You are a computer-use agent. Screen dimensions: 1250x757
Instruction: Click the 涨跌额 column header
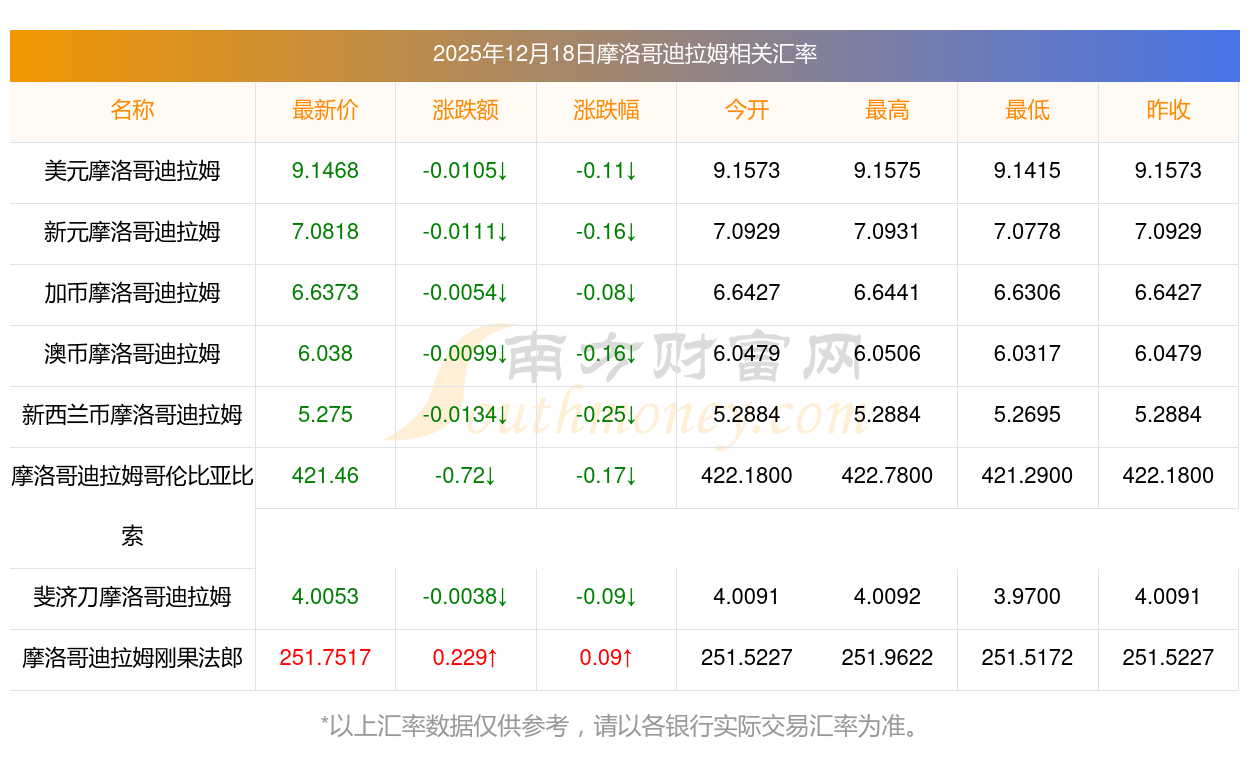pyautogui.click(x=465, y=110)
